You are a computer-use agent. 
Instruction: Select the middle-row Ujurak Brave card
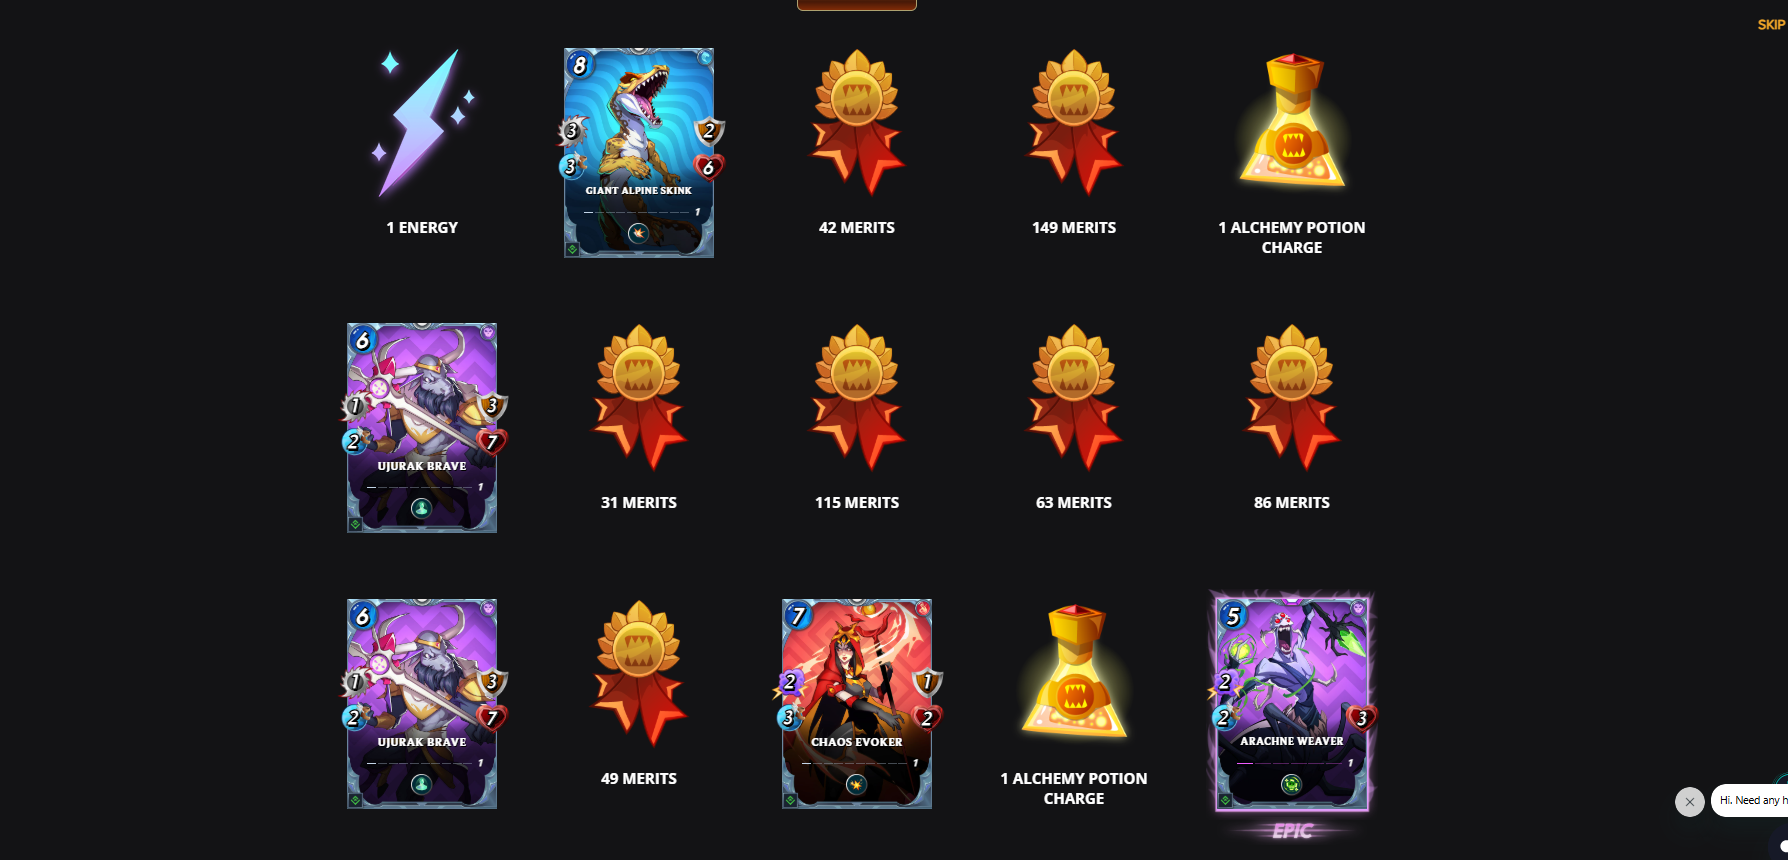coord(422,427)
